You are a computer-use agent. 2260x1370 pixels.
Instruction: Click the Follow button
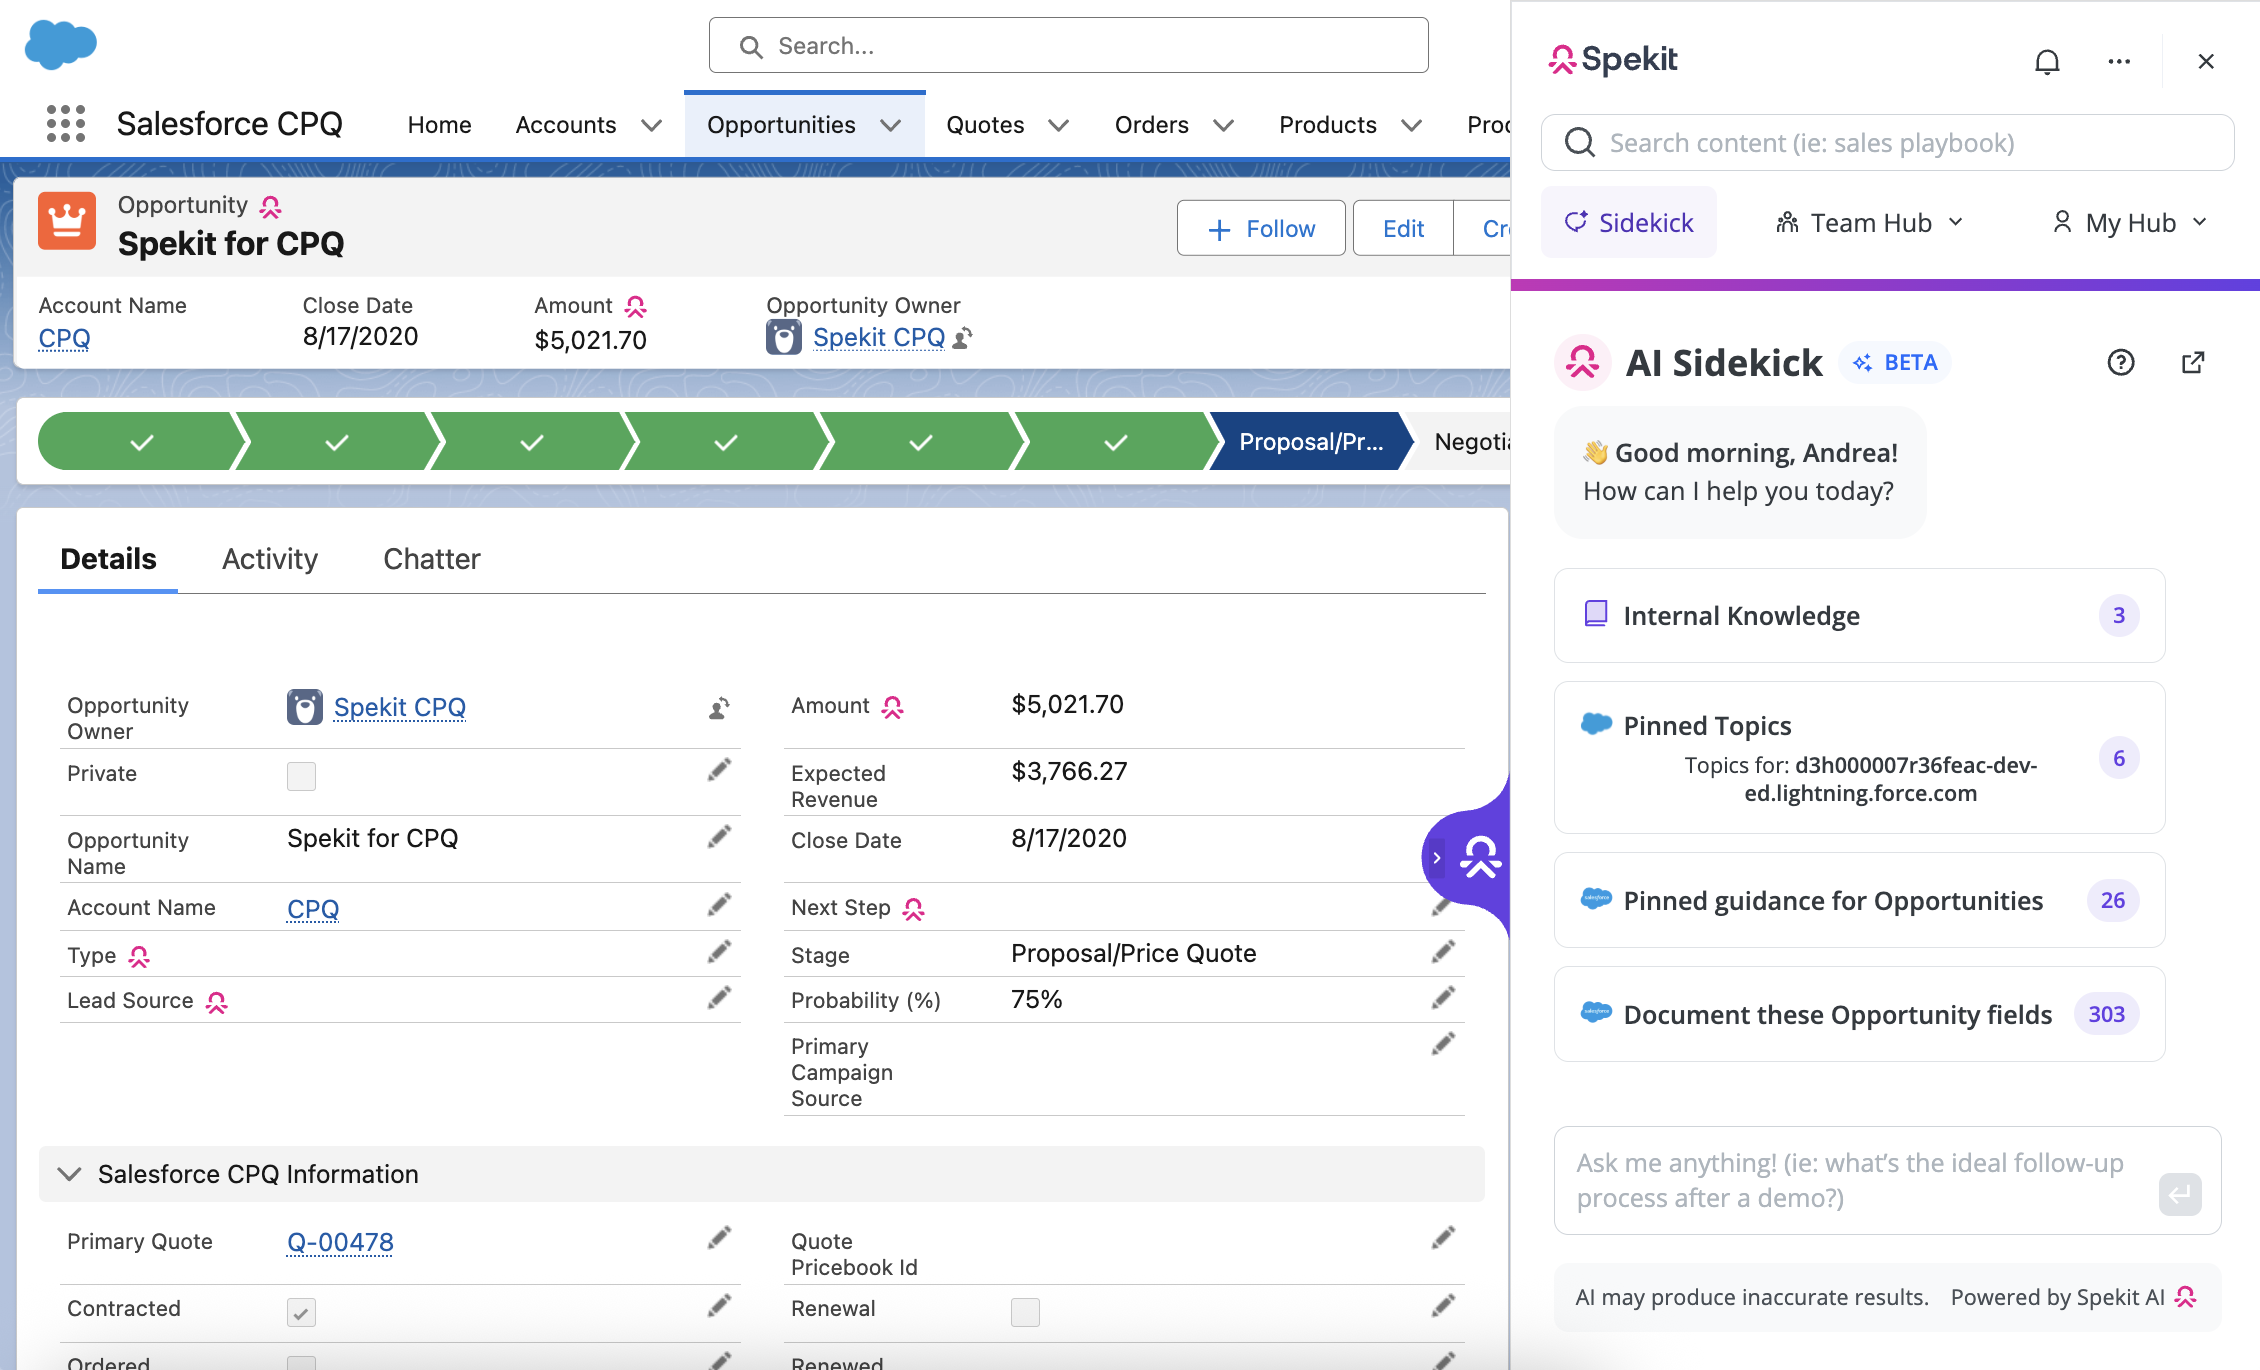[x=1261, y=228]
